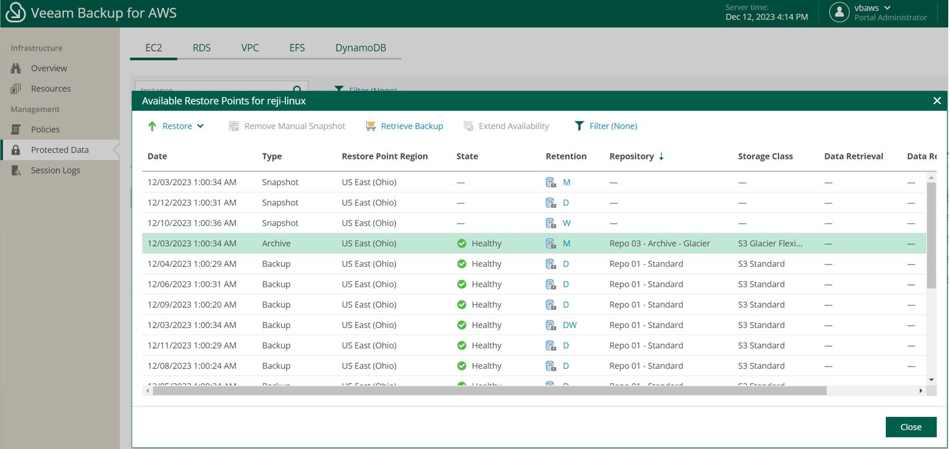Select the 12/09/2023 1:00:20 AM backup row
Viewport: 950px width, 449px height.
coord(534,305)
